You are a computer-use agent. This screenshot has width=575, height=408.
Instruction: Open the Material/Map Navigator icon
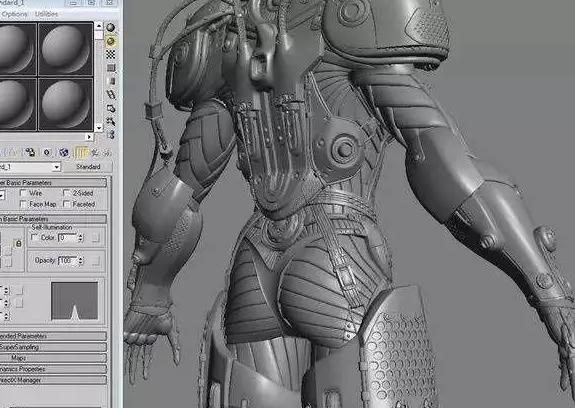point(111,135)
